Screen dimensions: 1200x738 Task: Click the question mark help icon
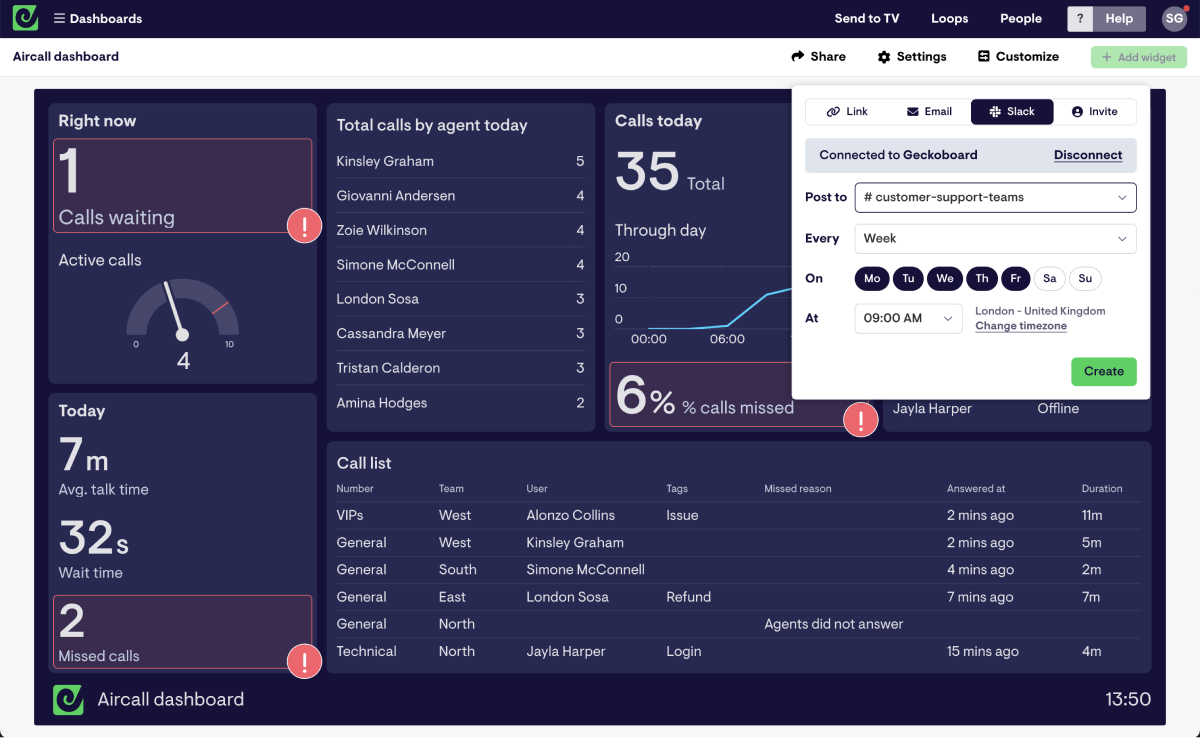(1079, 19)
